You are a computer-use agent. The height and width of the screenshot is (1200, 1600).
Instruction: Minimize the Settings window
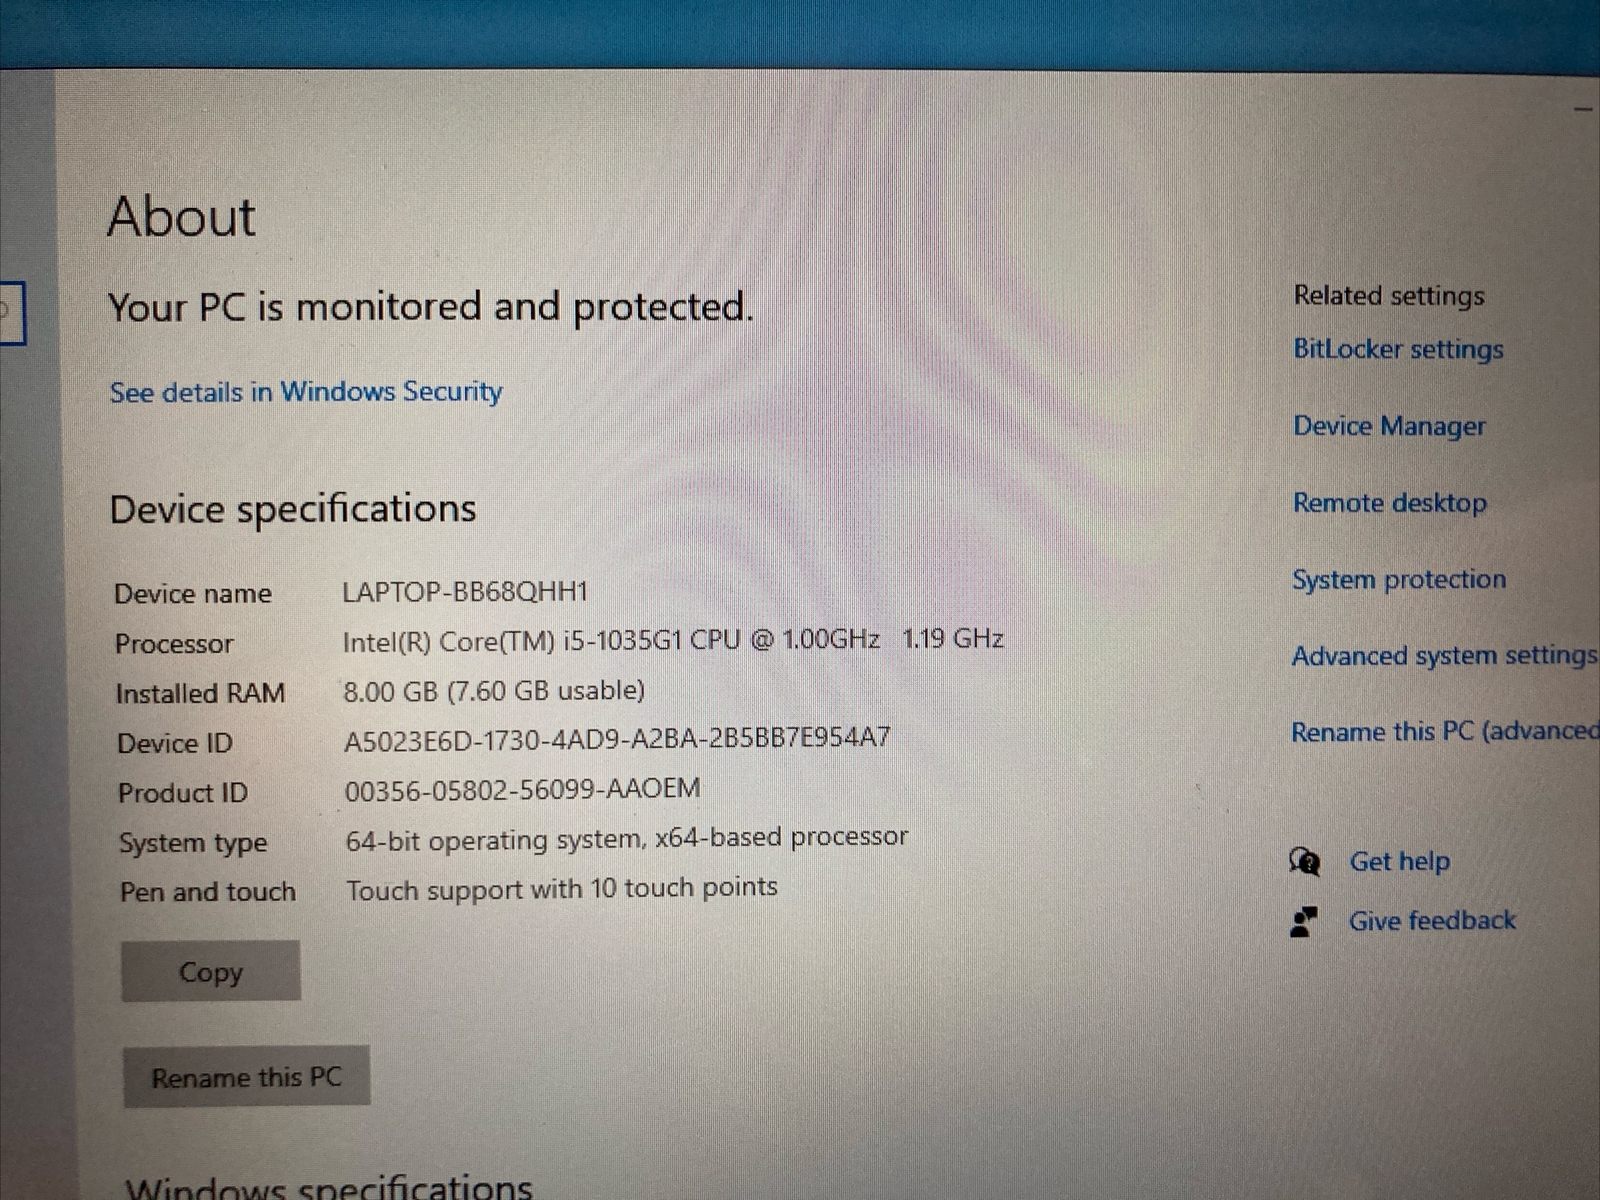pos(1583,108)
